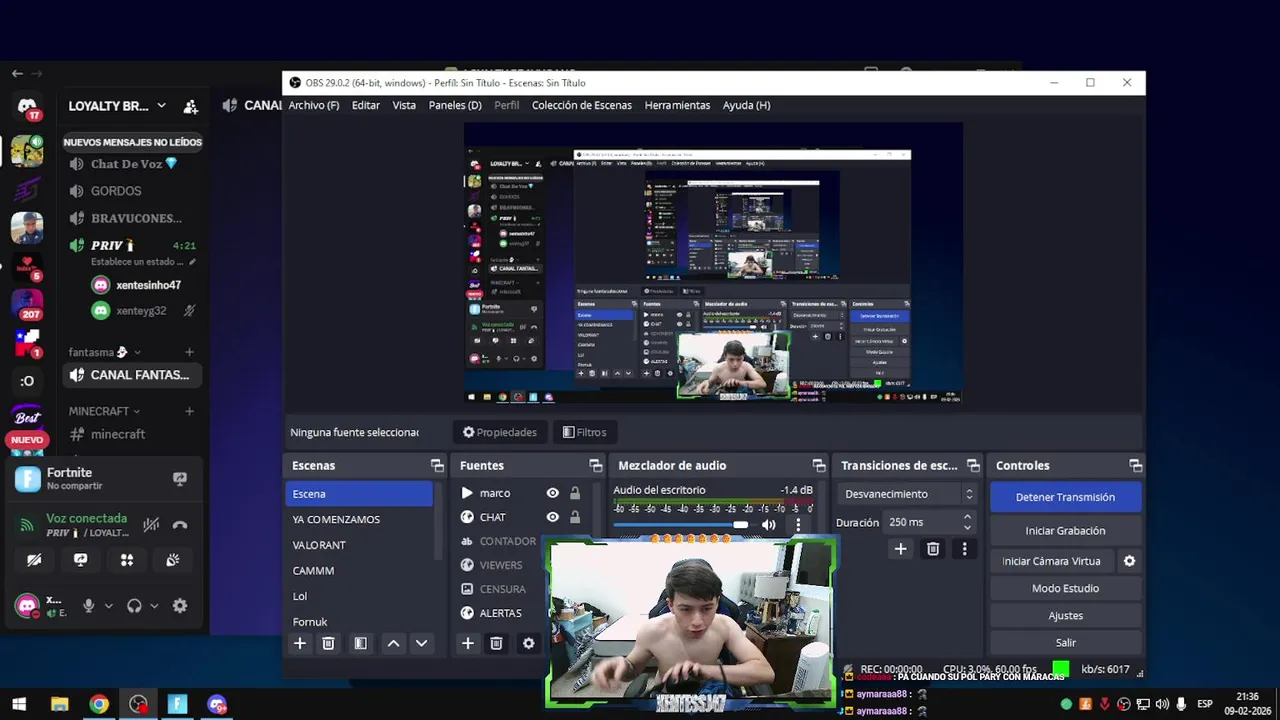The width and height of the screenshot is (1280, 720).
Task: Toggle visibility of the CHAT source
Action: coord(552,517)
